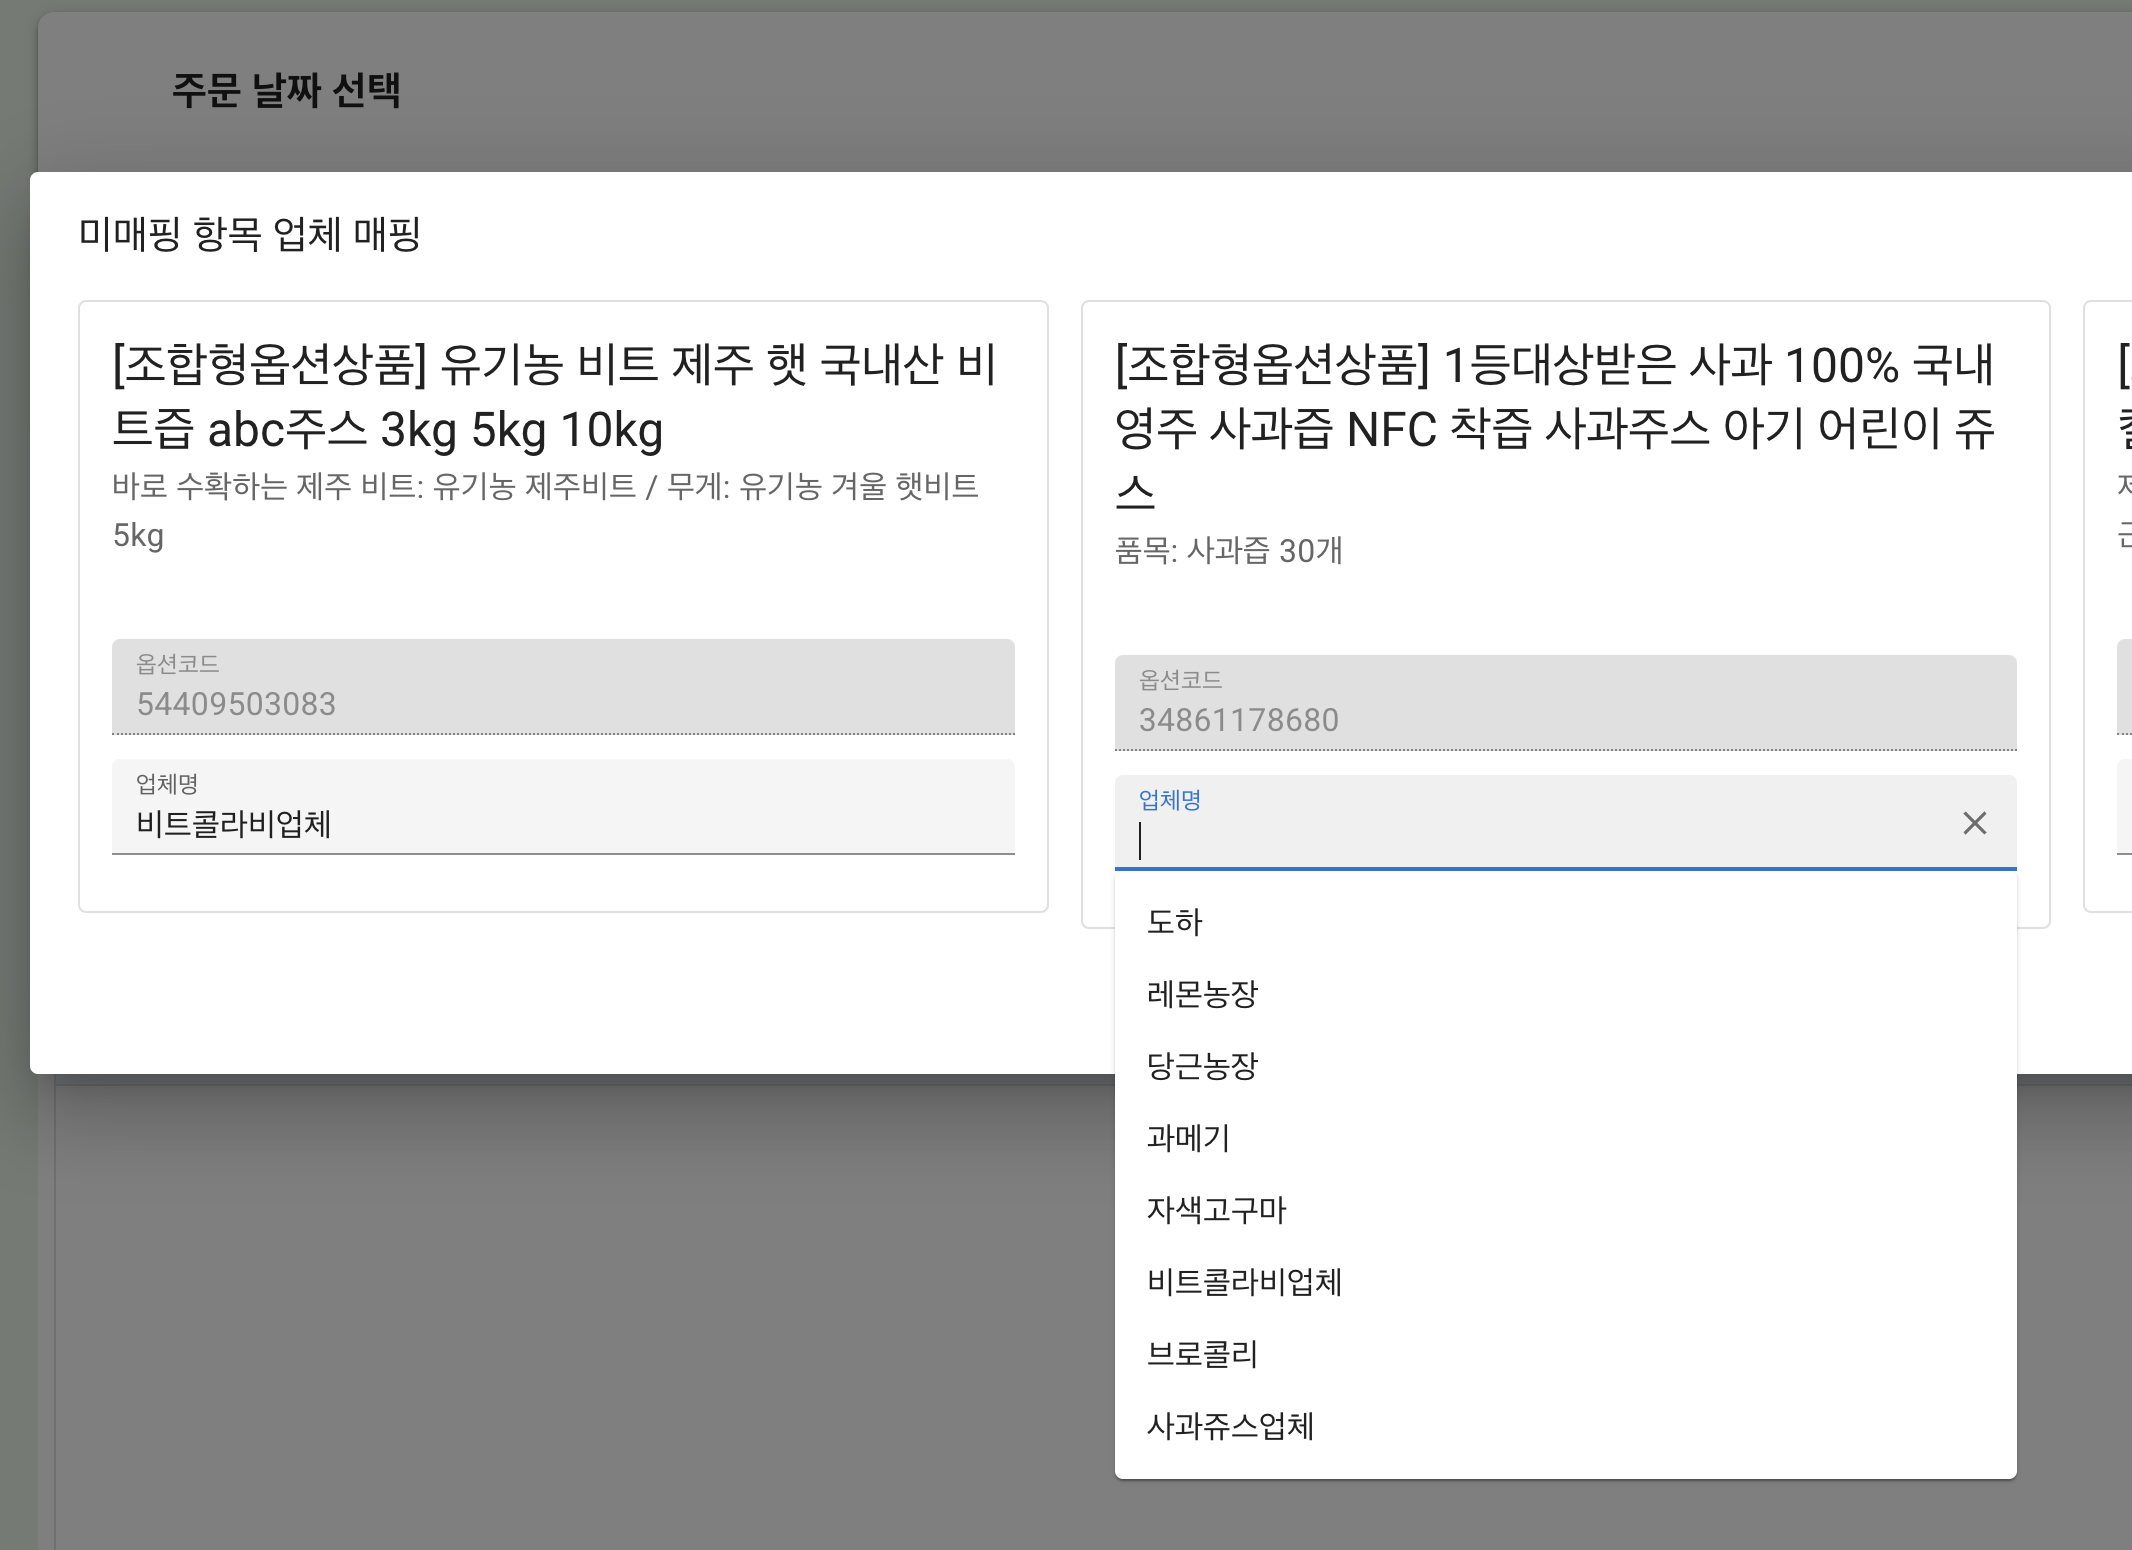The width and height of the screenshot is (2132, 1550).
Task: Click the 품목: 사과즙 30개 option text
Action: point(1228,550)
